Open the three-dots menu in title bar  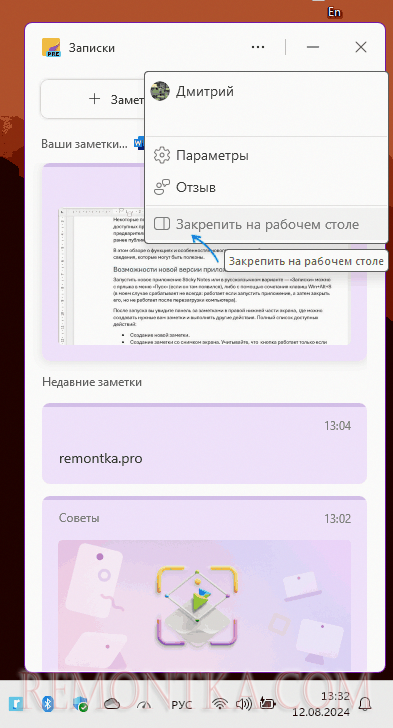pos(258,47)
